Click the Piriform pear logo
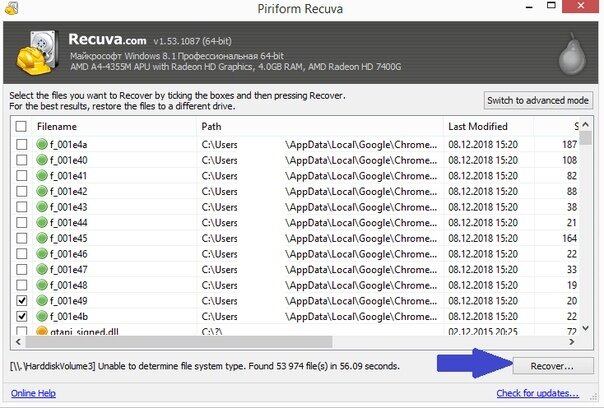This screenshot has width=604, height=408. (x=572, y=54)
